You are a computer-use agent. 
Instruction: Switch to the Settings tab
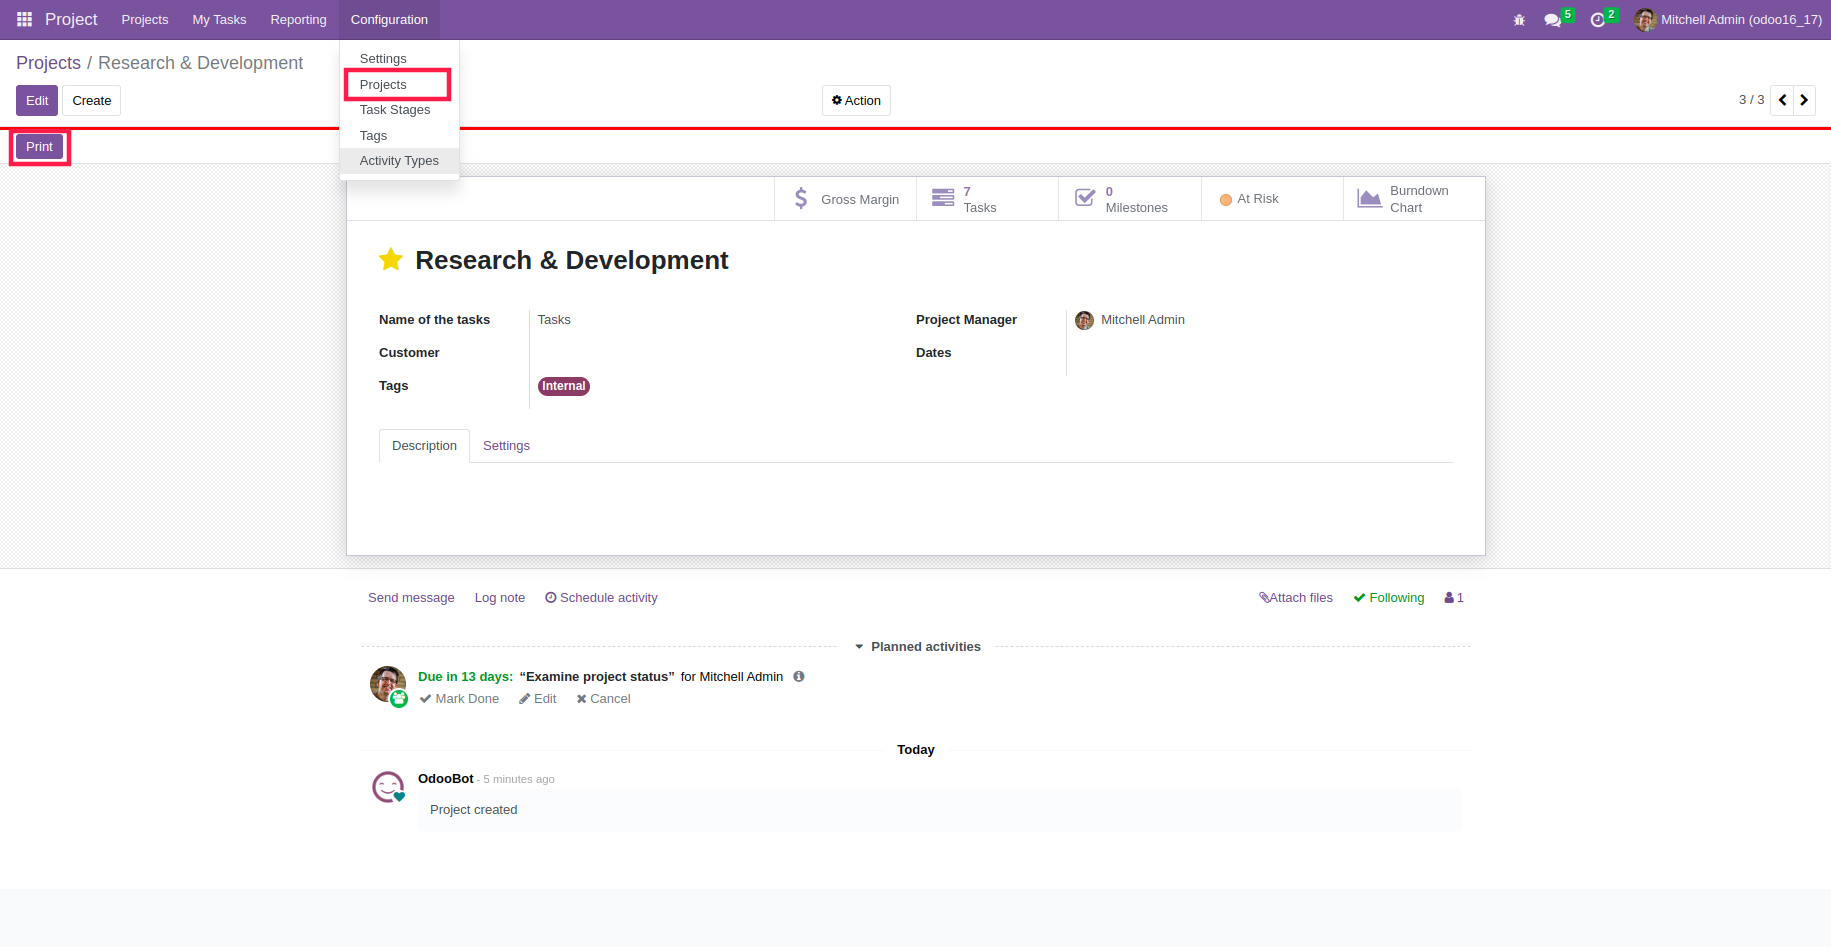click(506, 446)
